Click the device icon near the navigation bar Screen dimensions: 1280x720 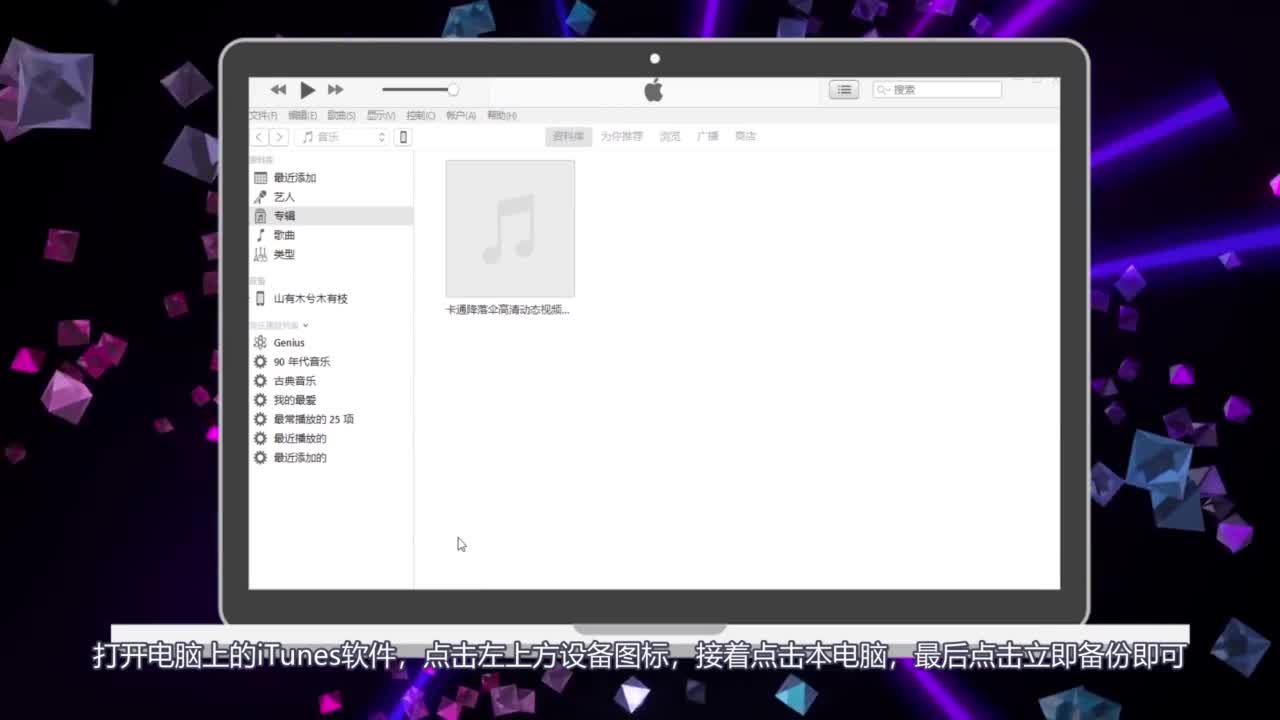tap(402, 137)
